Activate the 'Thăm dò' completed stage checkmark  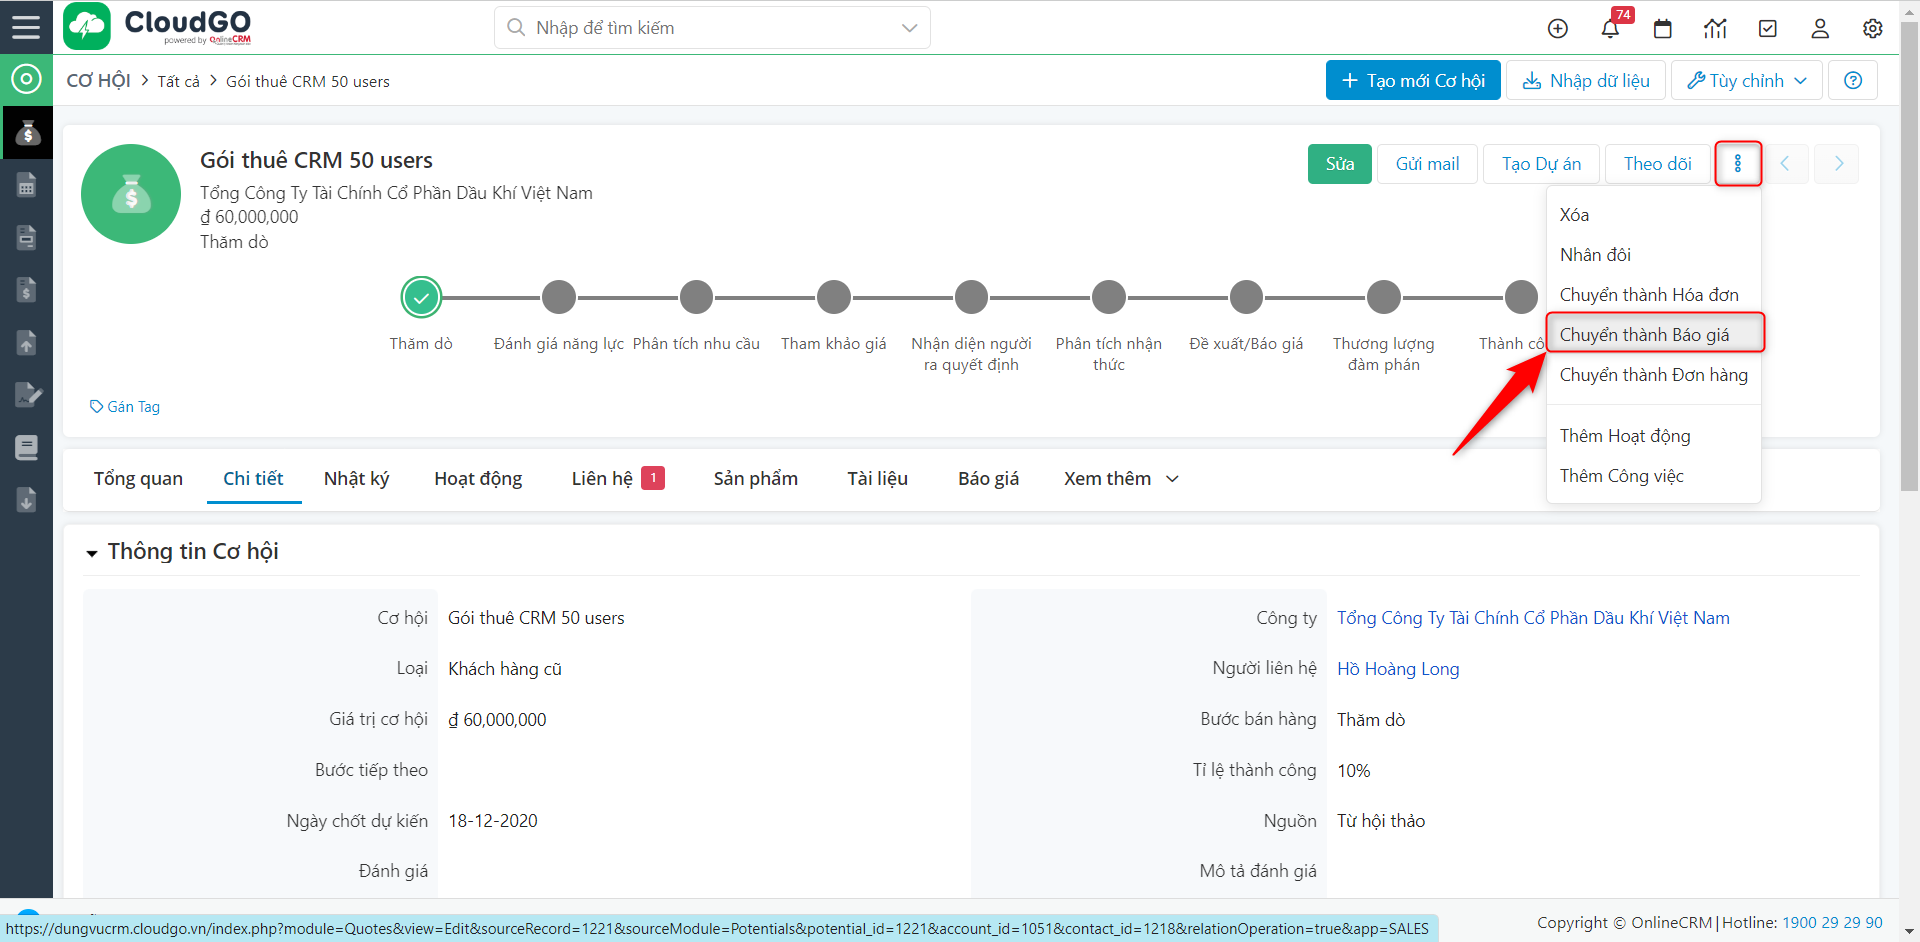click(420, 296)
